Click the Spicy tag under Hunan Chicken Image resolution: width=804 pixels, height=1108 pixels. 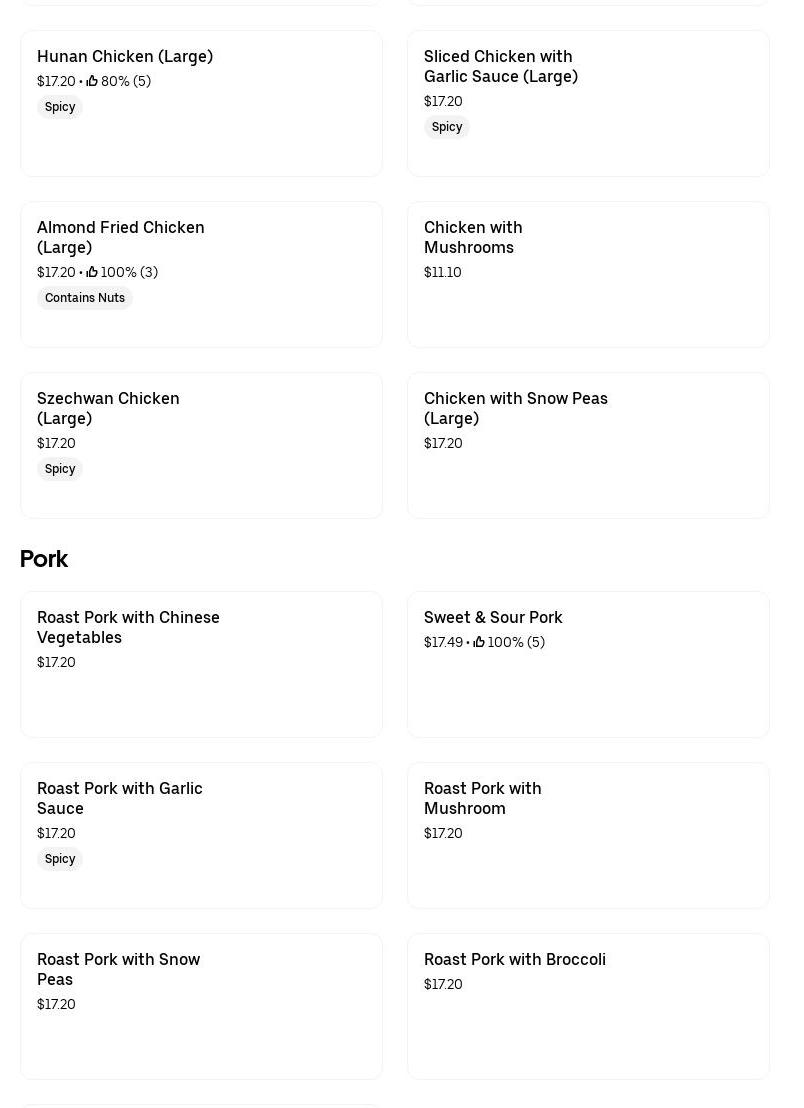tap(60, 107)
